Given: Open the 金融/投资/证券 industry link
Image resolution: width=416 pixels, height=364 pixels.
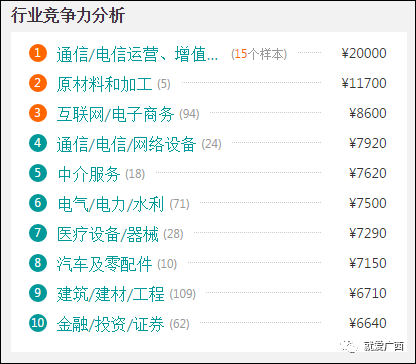Looking at the screenshot, I should click(110, 324).
